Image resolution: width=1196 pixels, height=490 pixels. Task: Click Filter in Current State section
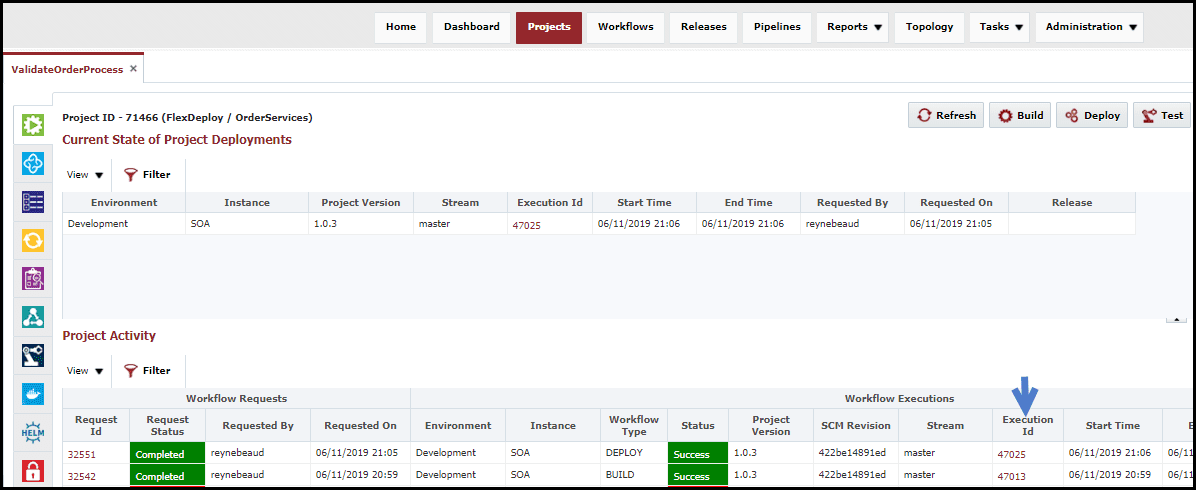pyautogui.click(x=147, y=175)
